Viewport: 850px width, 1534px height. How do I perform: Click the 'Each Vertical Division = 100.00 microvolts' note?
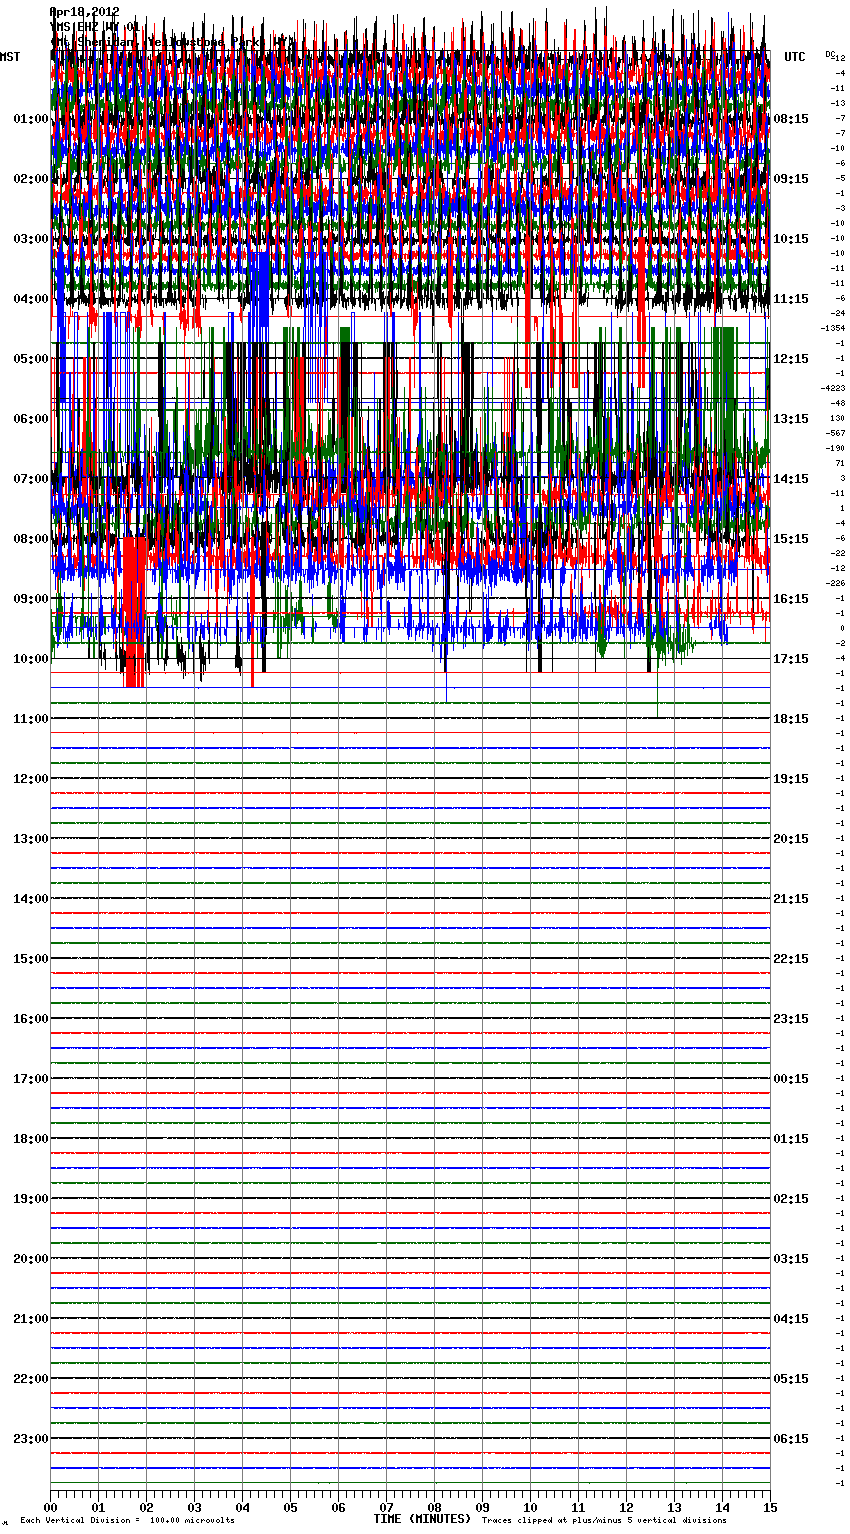click(x=127, y=1521)
